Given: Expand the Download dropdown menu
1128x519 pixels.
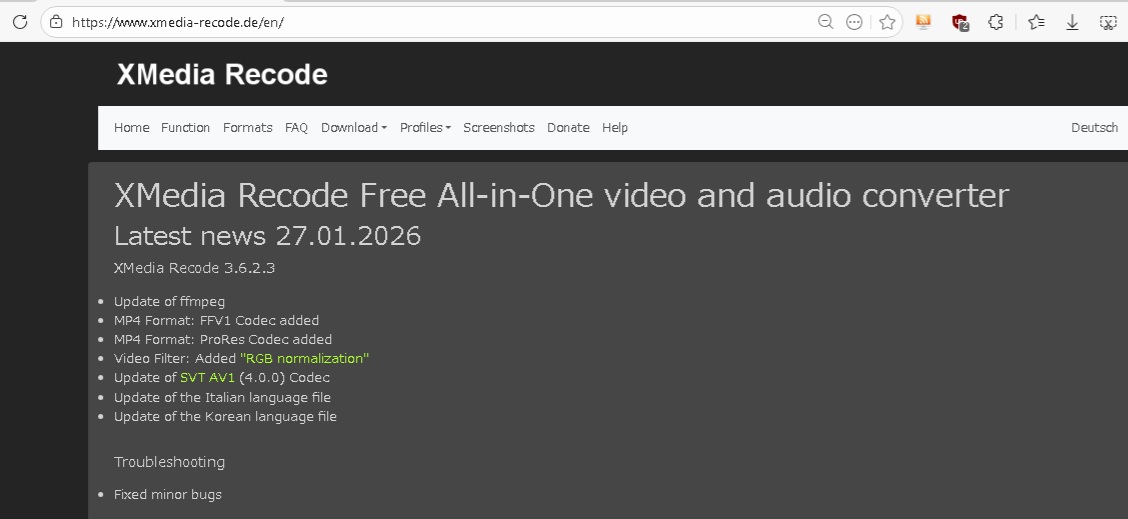Looking at the screenshot, I should (x=354, y=127).
